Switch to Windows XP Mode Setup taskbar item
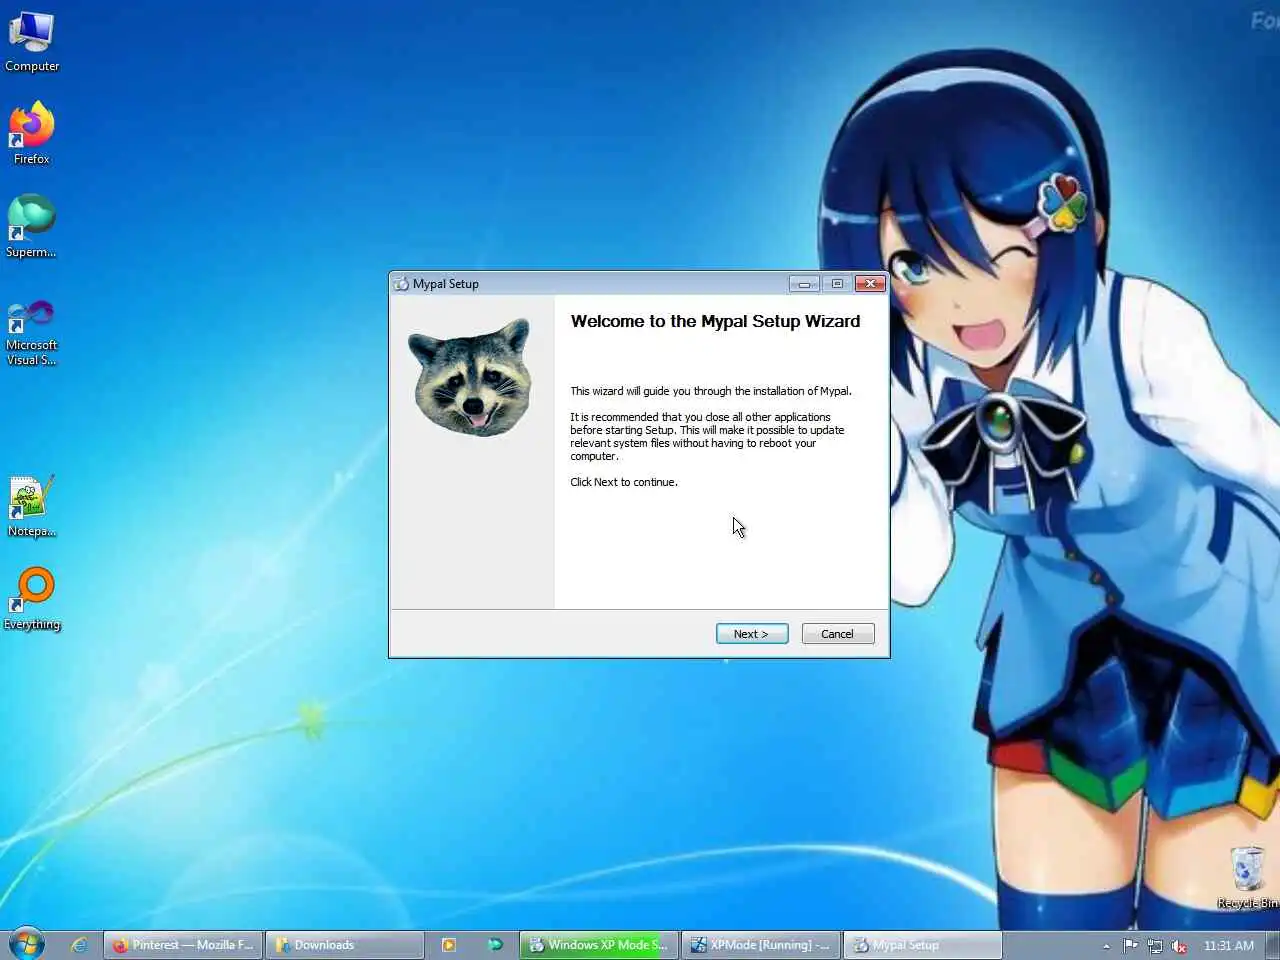1280x960 pixels. (598, 945)
